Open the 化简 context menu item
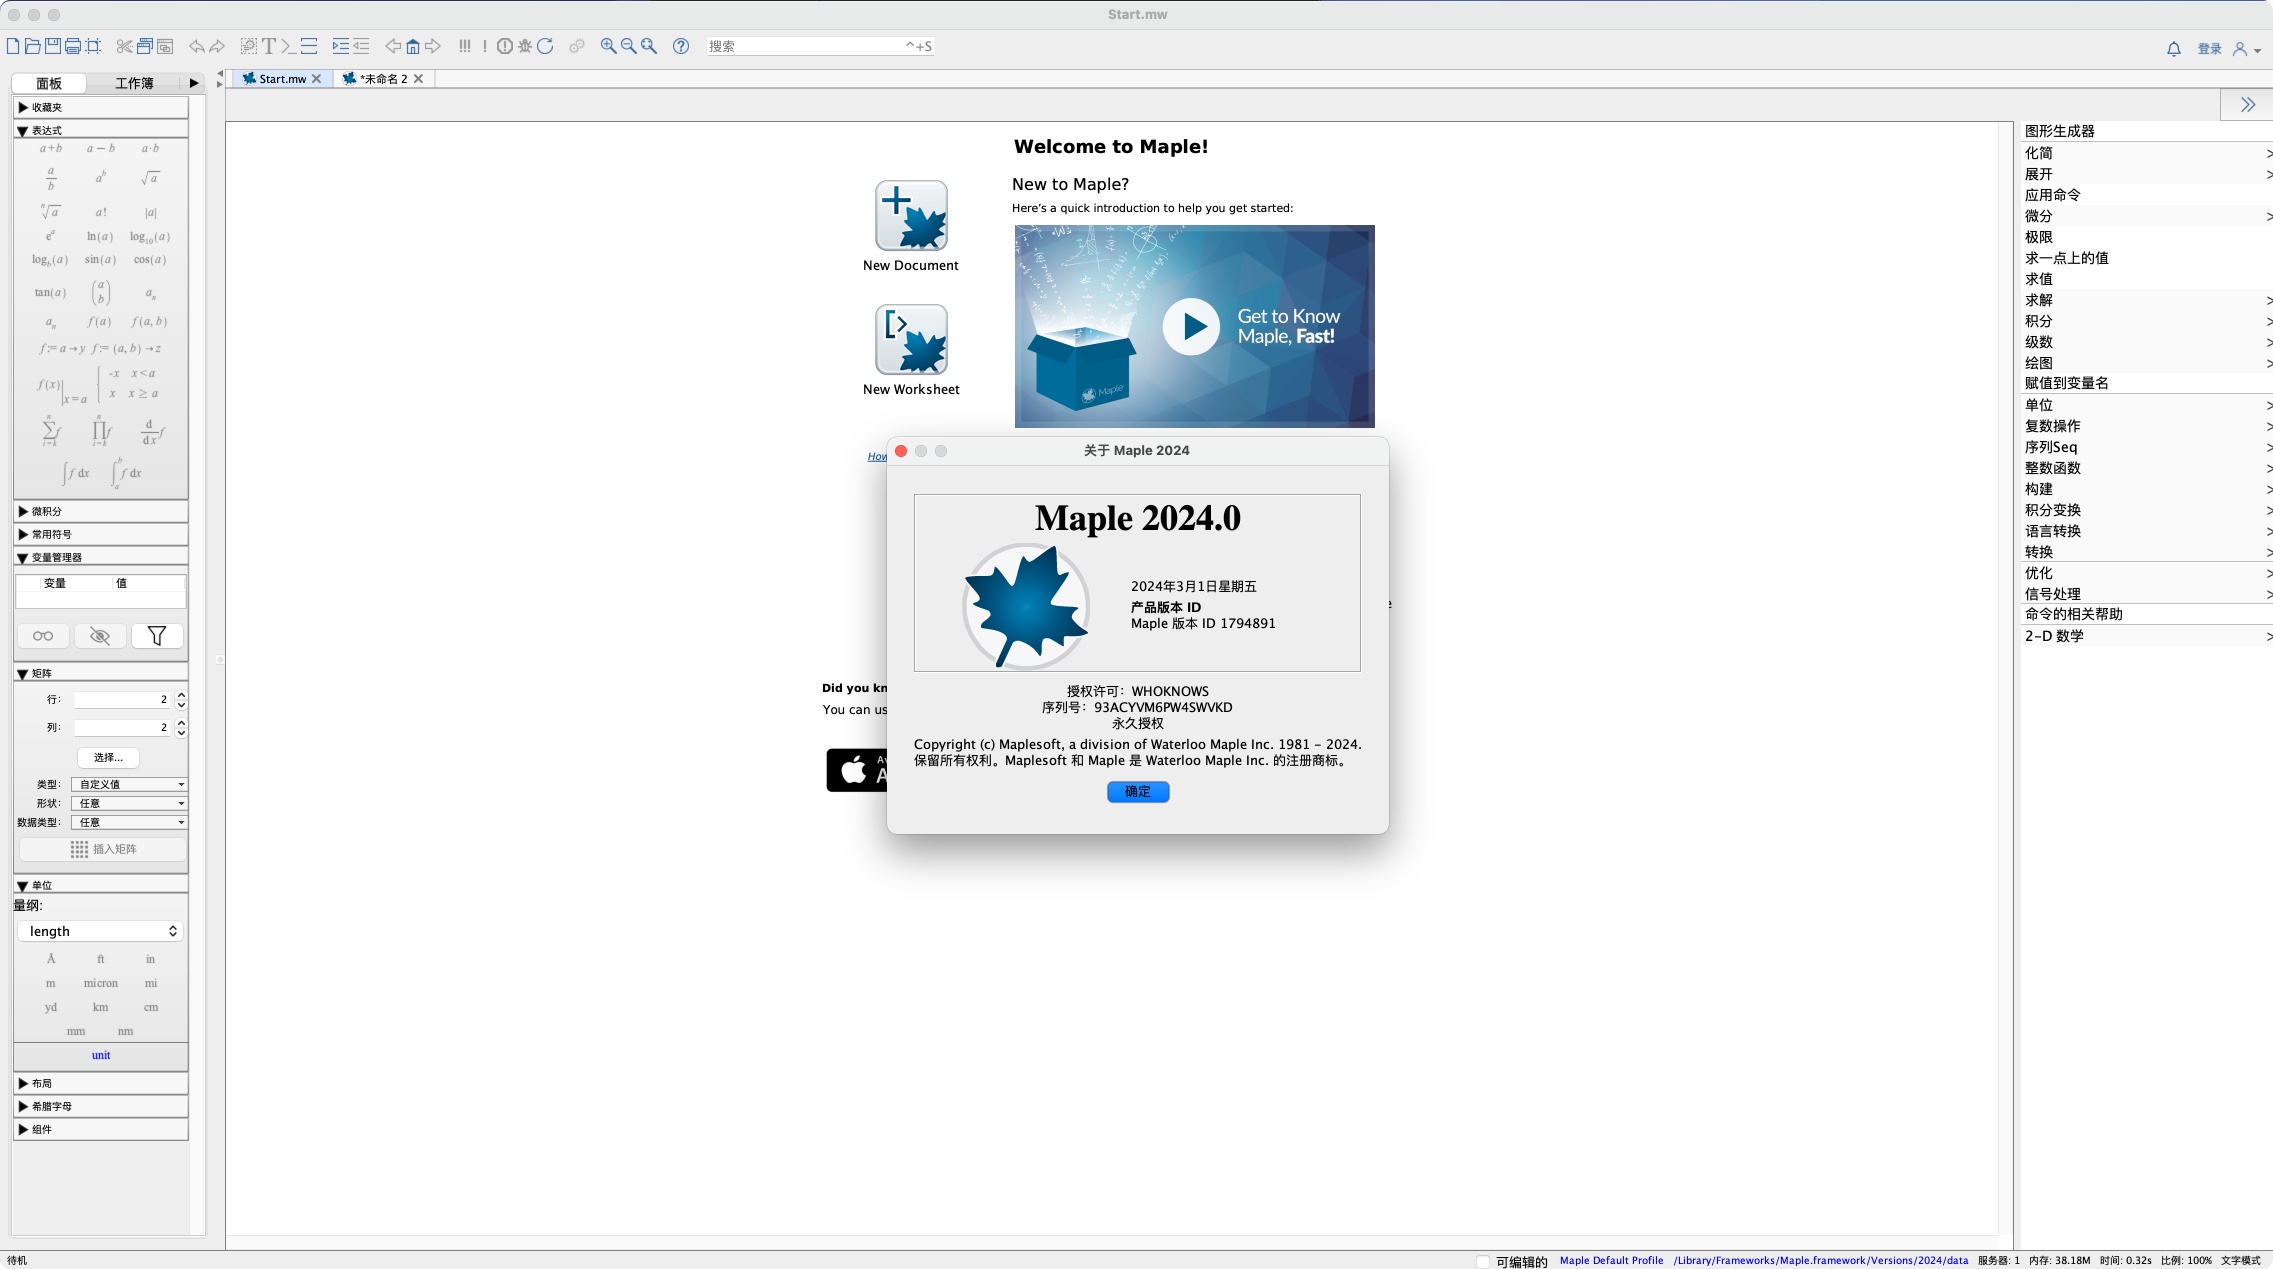 tap(2147, 153)
